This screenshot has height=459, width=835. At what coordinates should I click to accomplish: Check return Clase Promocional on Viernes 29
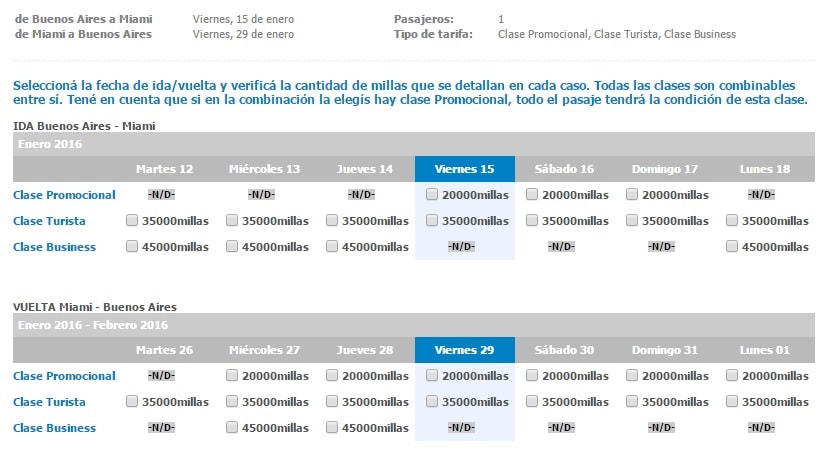click(432, 375)
